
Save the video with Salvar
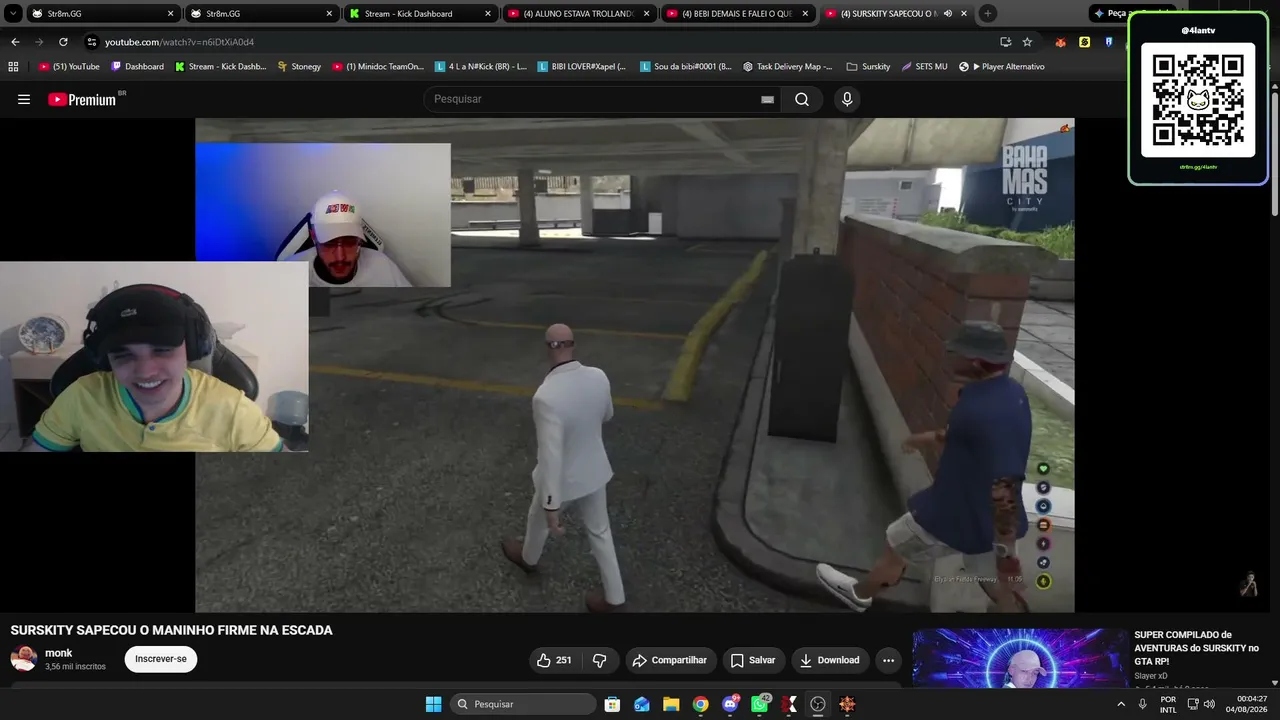[x=753, y=660]
